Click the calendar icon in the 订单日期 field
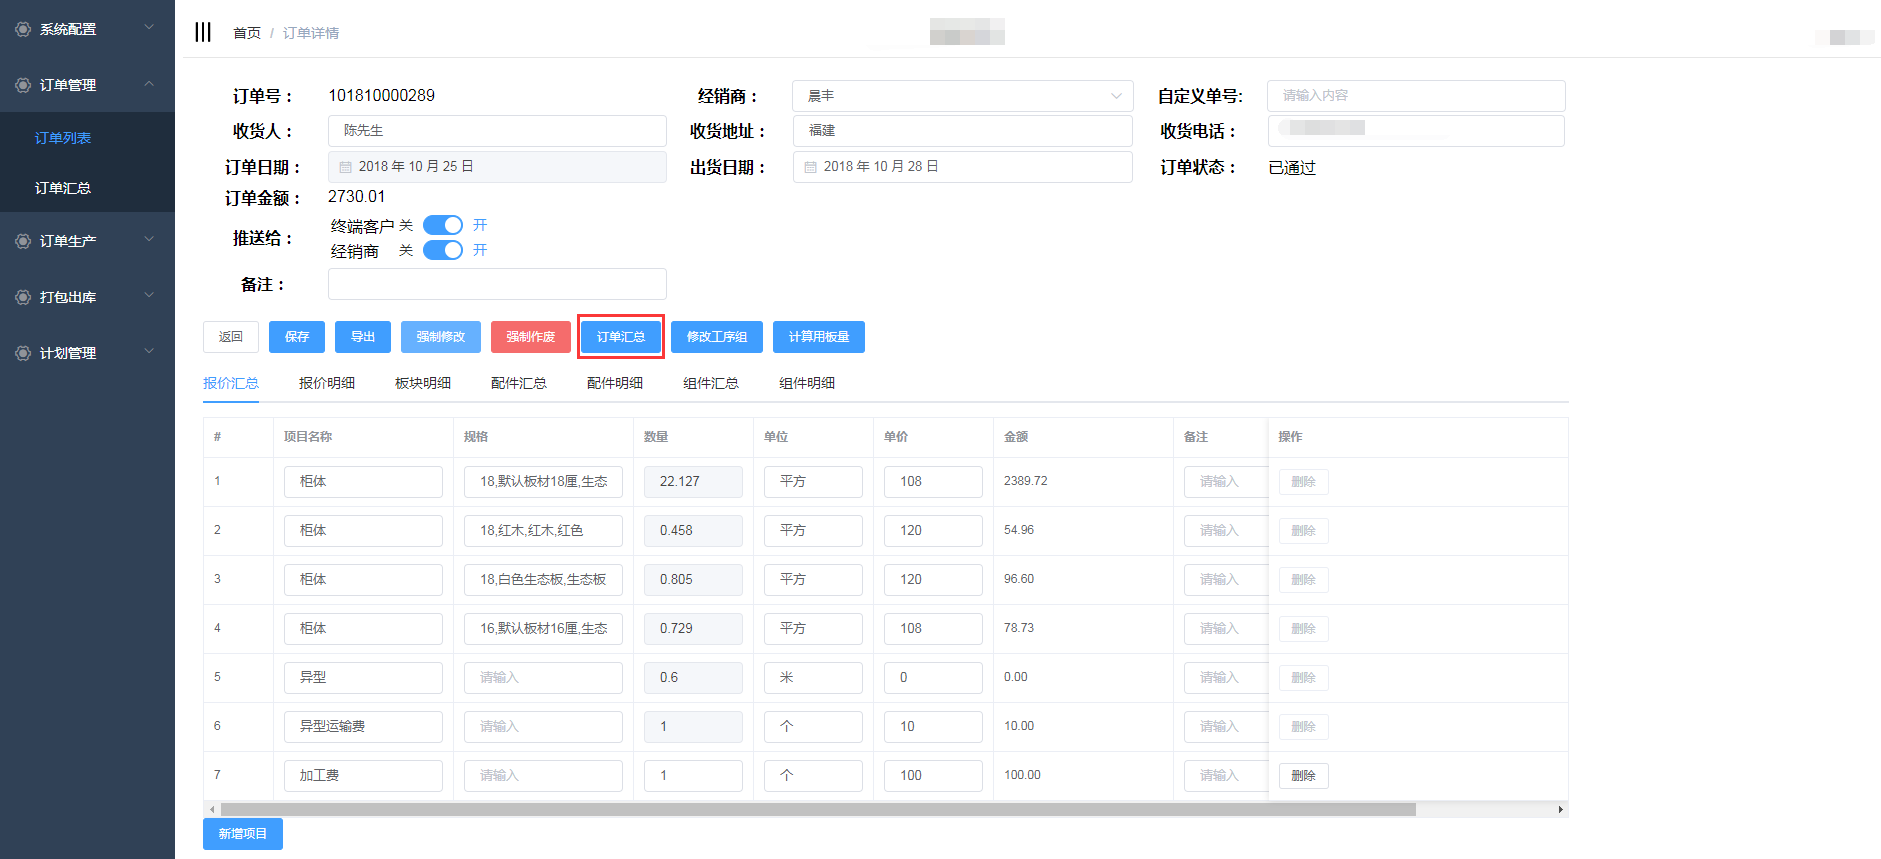 (x=345, y=167)
